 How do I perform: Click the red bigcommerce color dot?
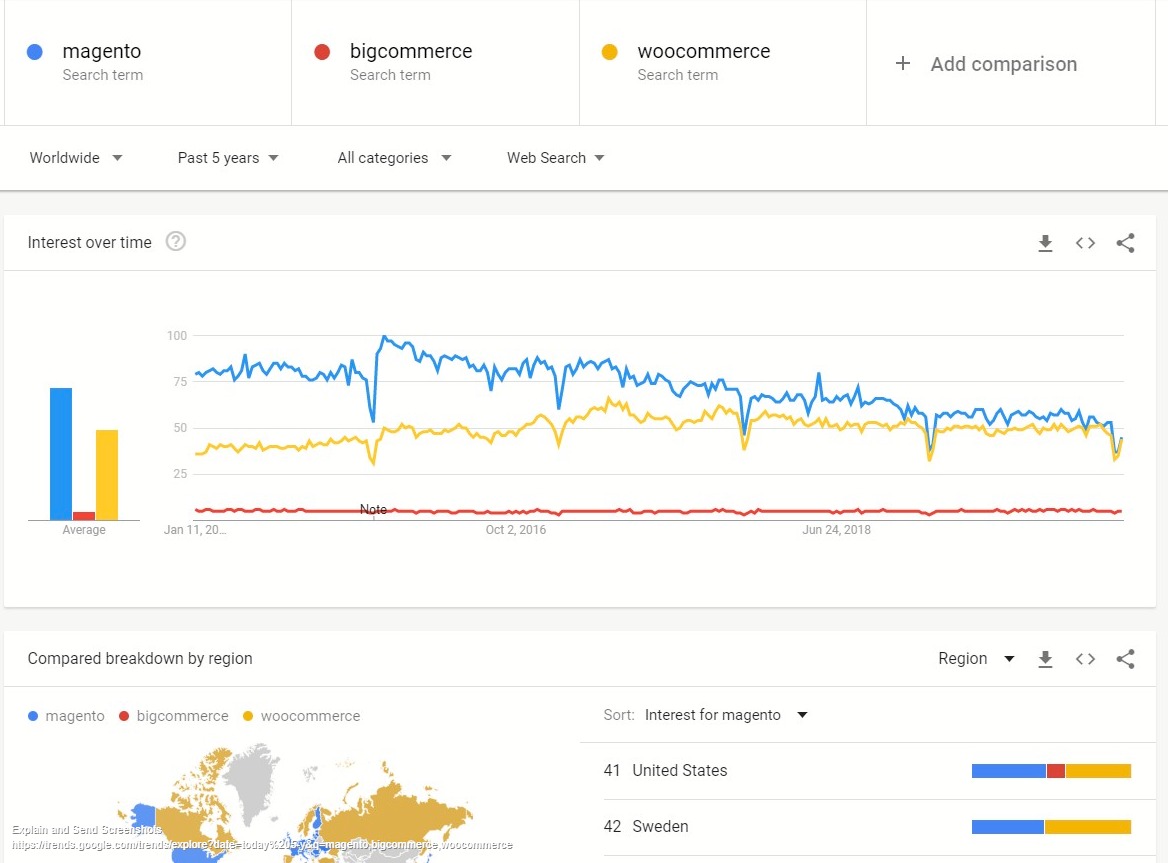click(x=322, y=51)
